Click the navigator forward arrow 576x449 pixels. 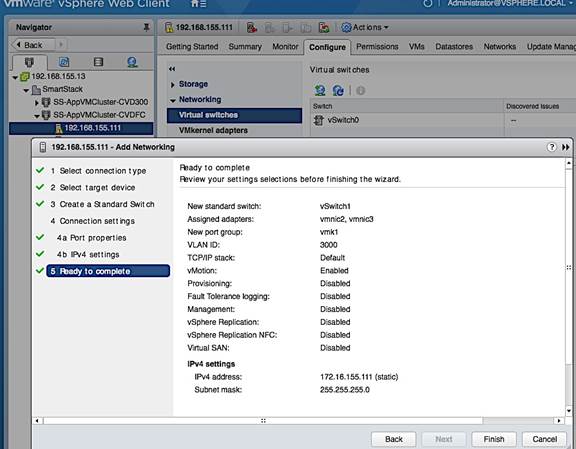pyautogui.click(x=61, y=45)
